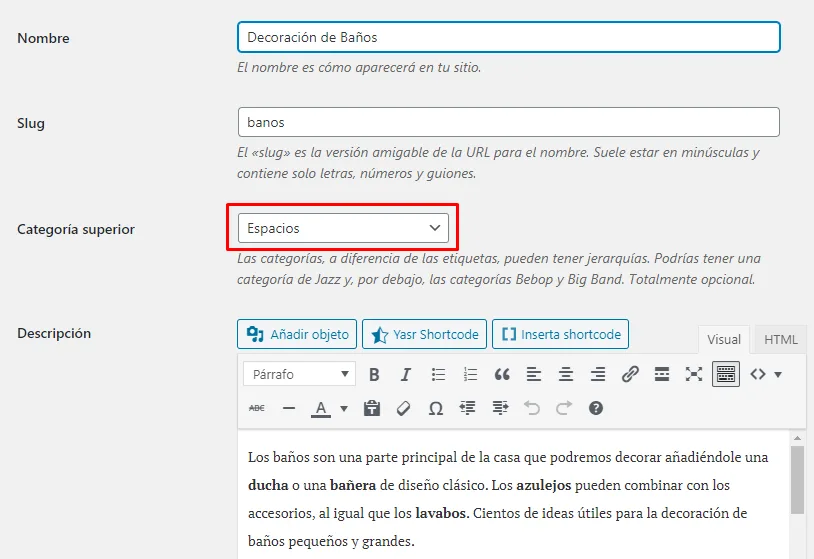
Task: Center align the paragraph text
Action: point(566,375)
